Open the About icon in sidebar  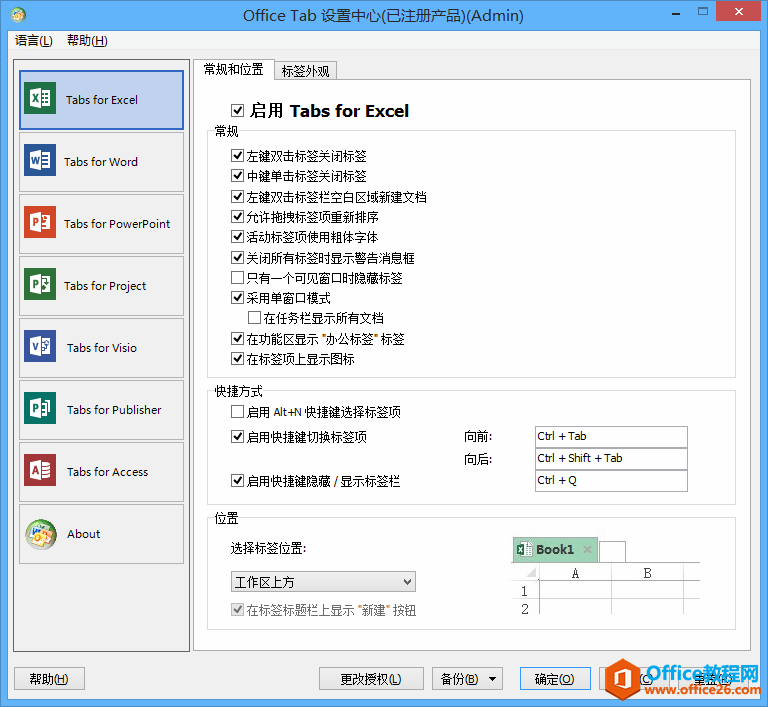pyautogui.click(x=41, y=535)
